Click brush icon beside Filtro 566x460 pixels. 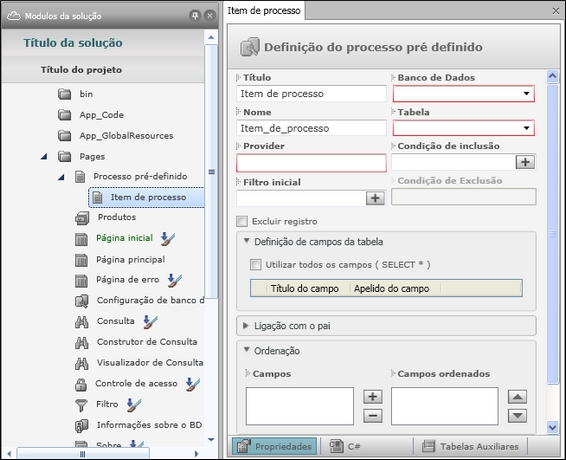pos(134,405)
